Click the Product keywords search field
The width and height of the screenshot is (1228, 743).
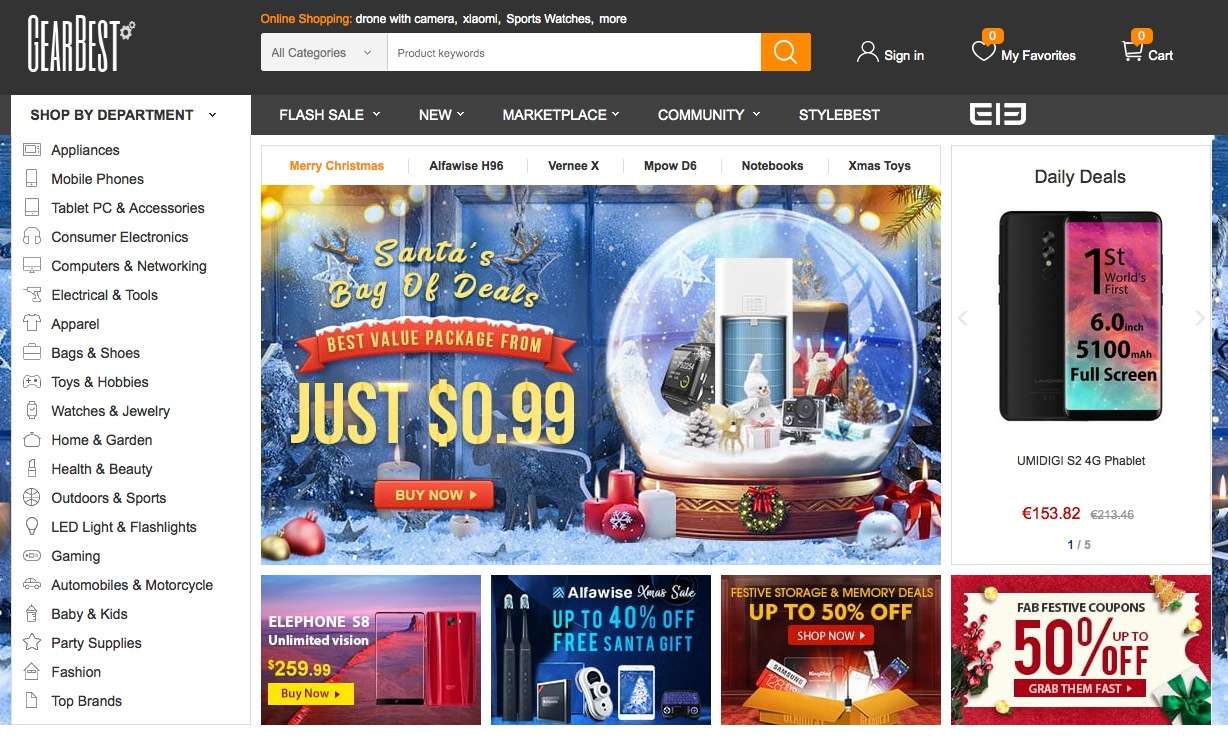pos(574,52)
